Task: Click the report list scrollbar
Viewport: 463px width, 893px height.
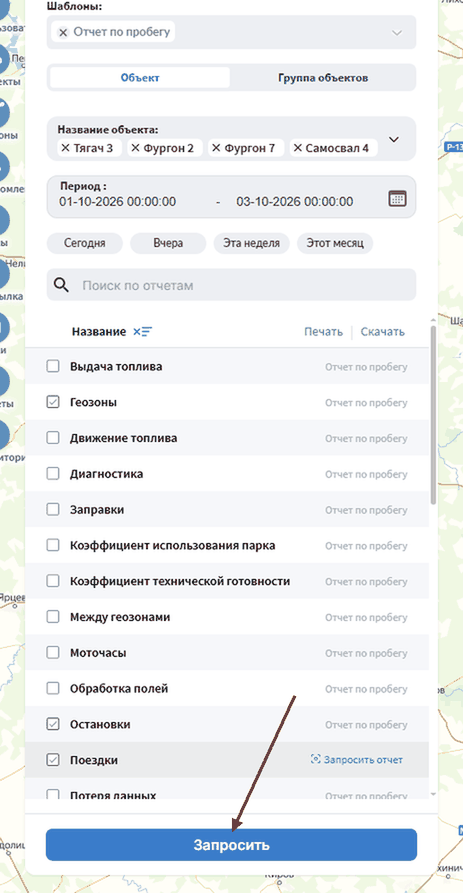Action: coord(433,416)
